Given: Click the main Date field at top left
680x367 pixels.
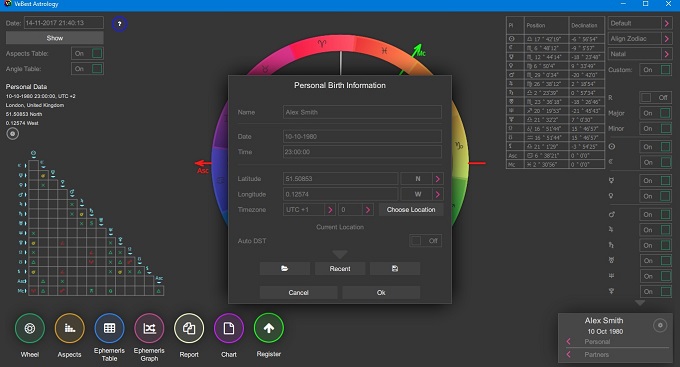Looking at the screenshot, I should point(64,23).
